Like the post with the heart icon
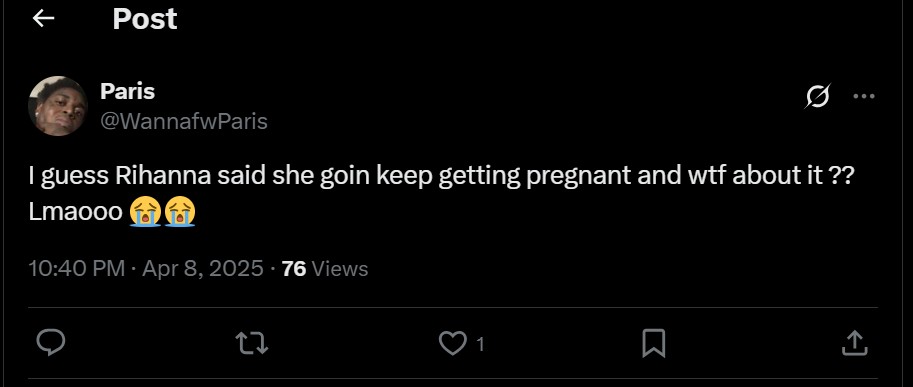Screen dimensions: 913x387 (x=452, y=343)
